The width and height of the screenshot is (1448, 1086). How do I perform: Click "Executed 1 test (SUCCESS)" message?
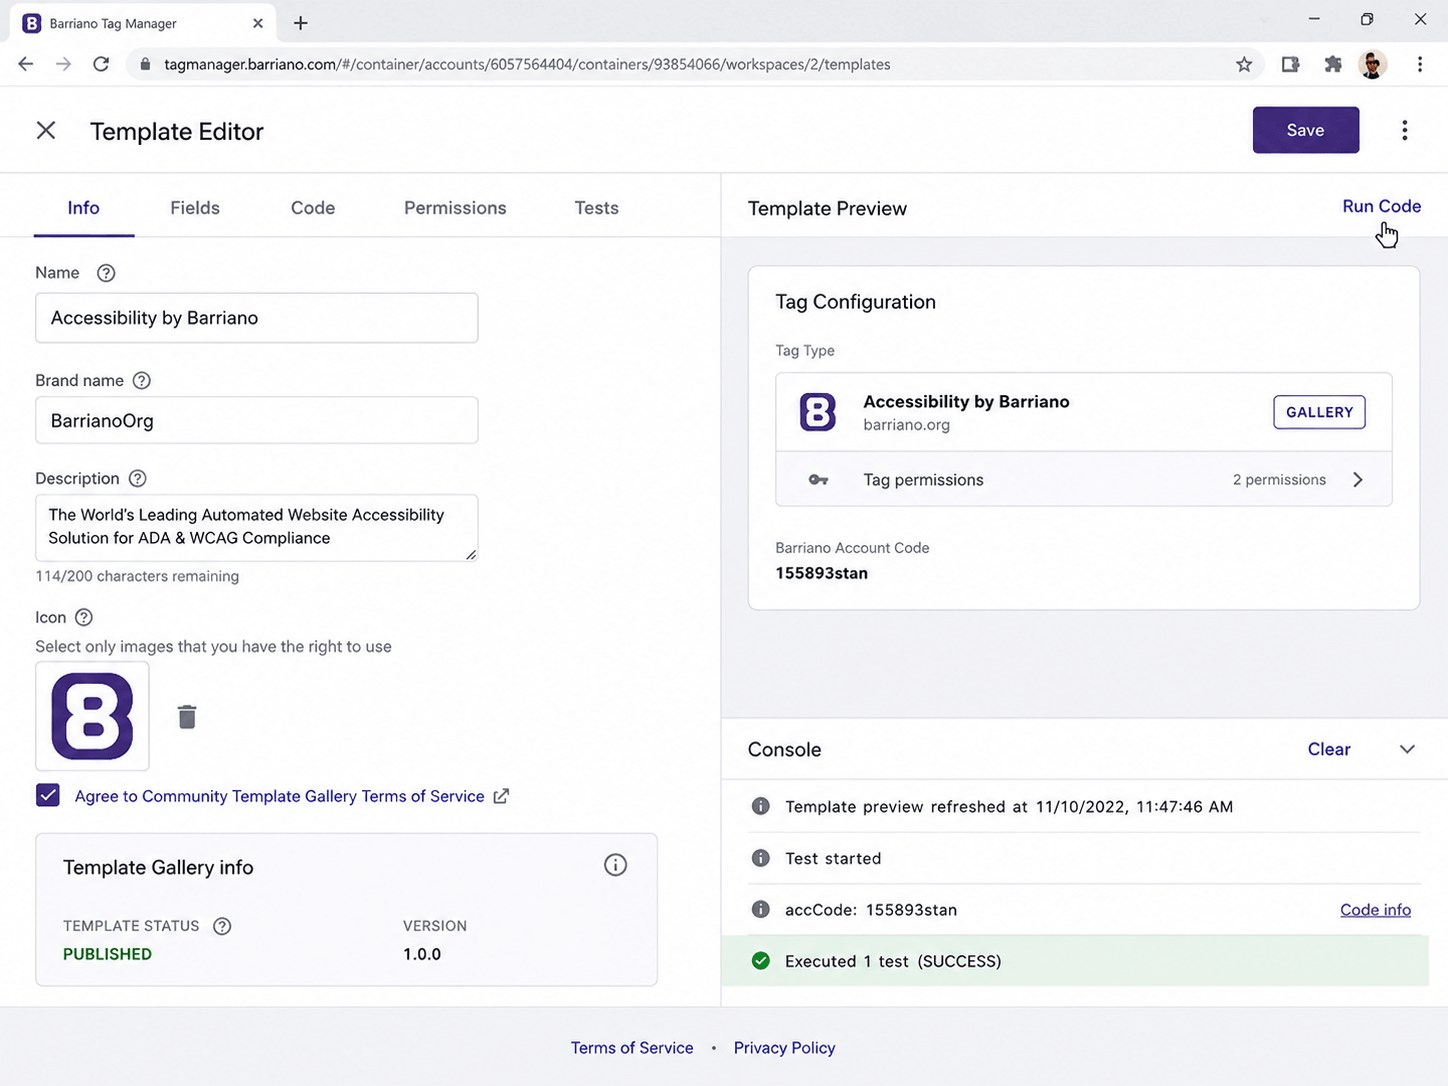(893, 961)
